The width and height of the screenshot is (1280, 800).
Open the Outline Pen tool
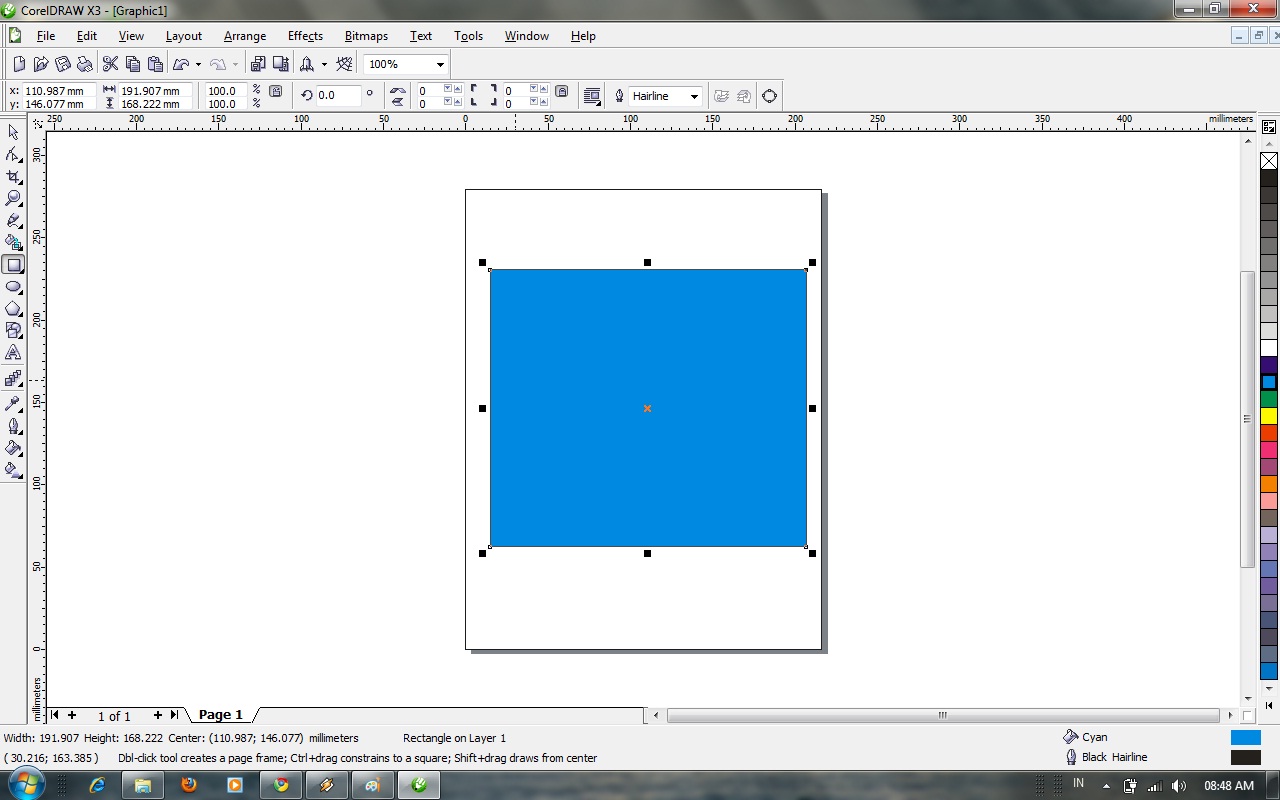(x=14, y=426)
